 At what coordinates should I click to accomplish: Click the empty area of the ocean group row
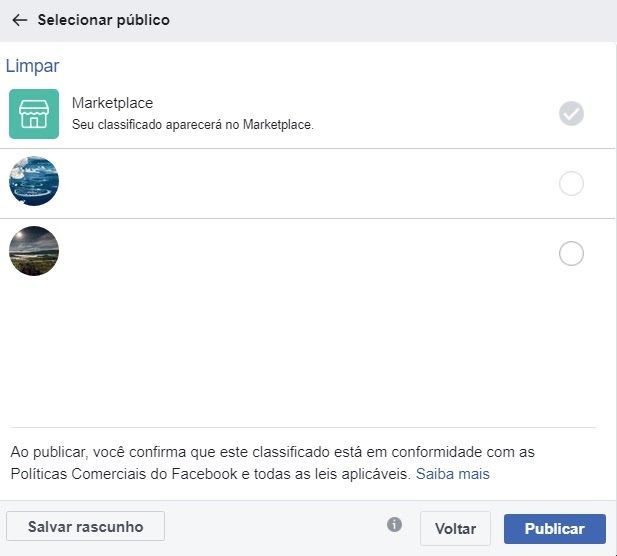click(x=307, y=183)
